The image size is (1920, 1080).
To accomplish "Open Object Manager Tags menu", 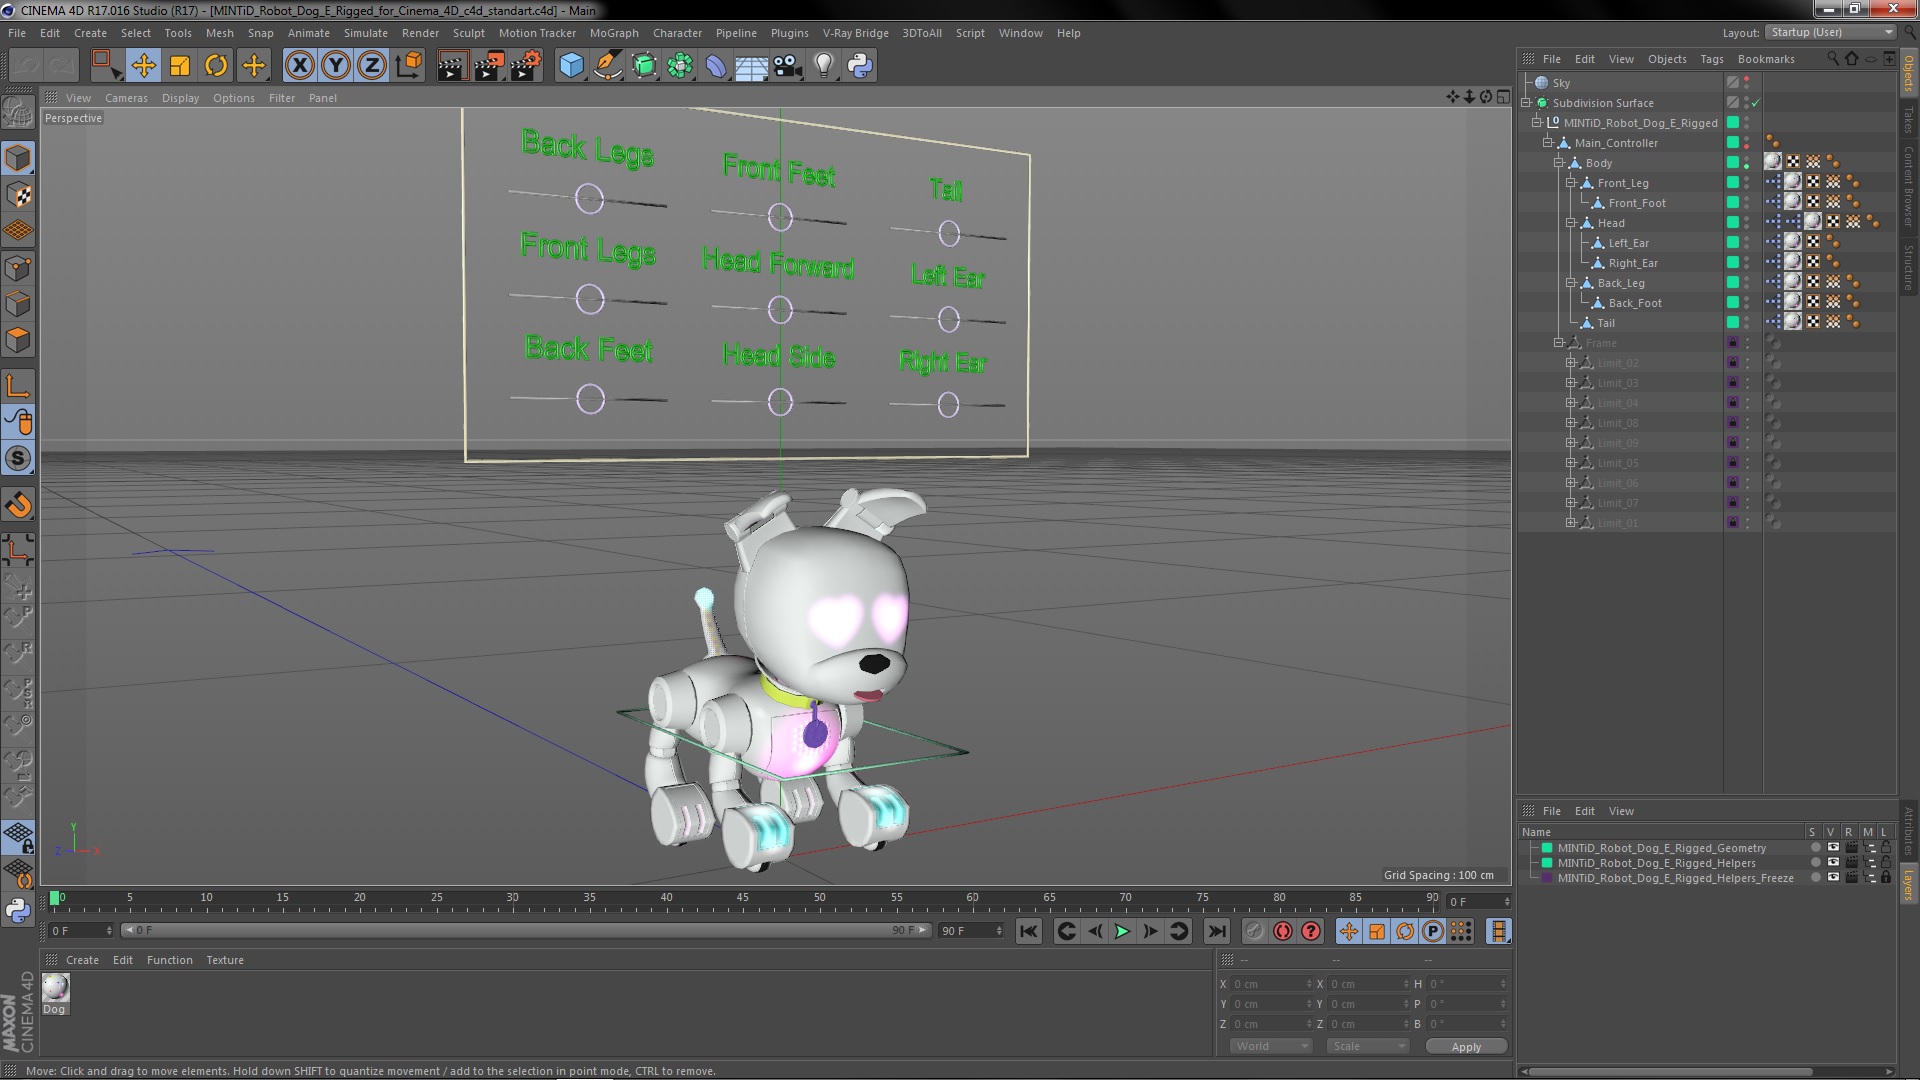I will pos(1712,59).
